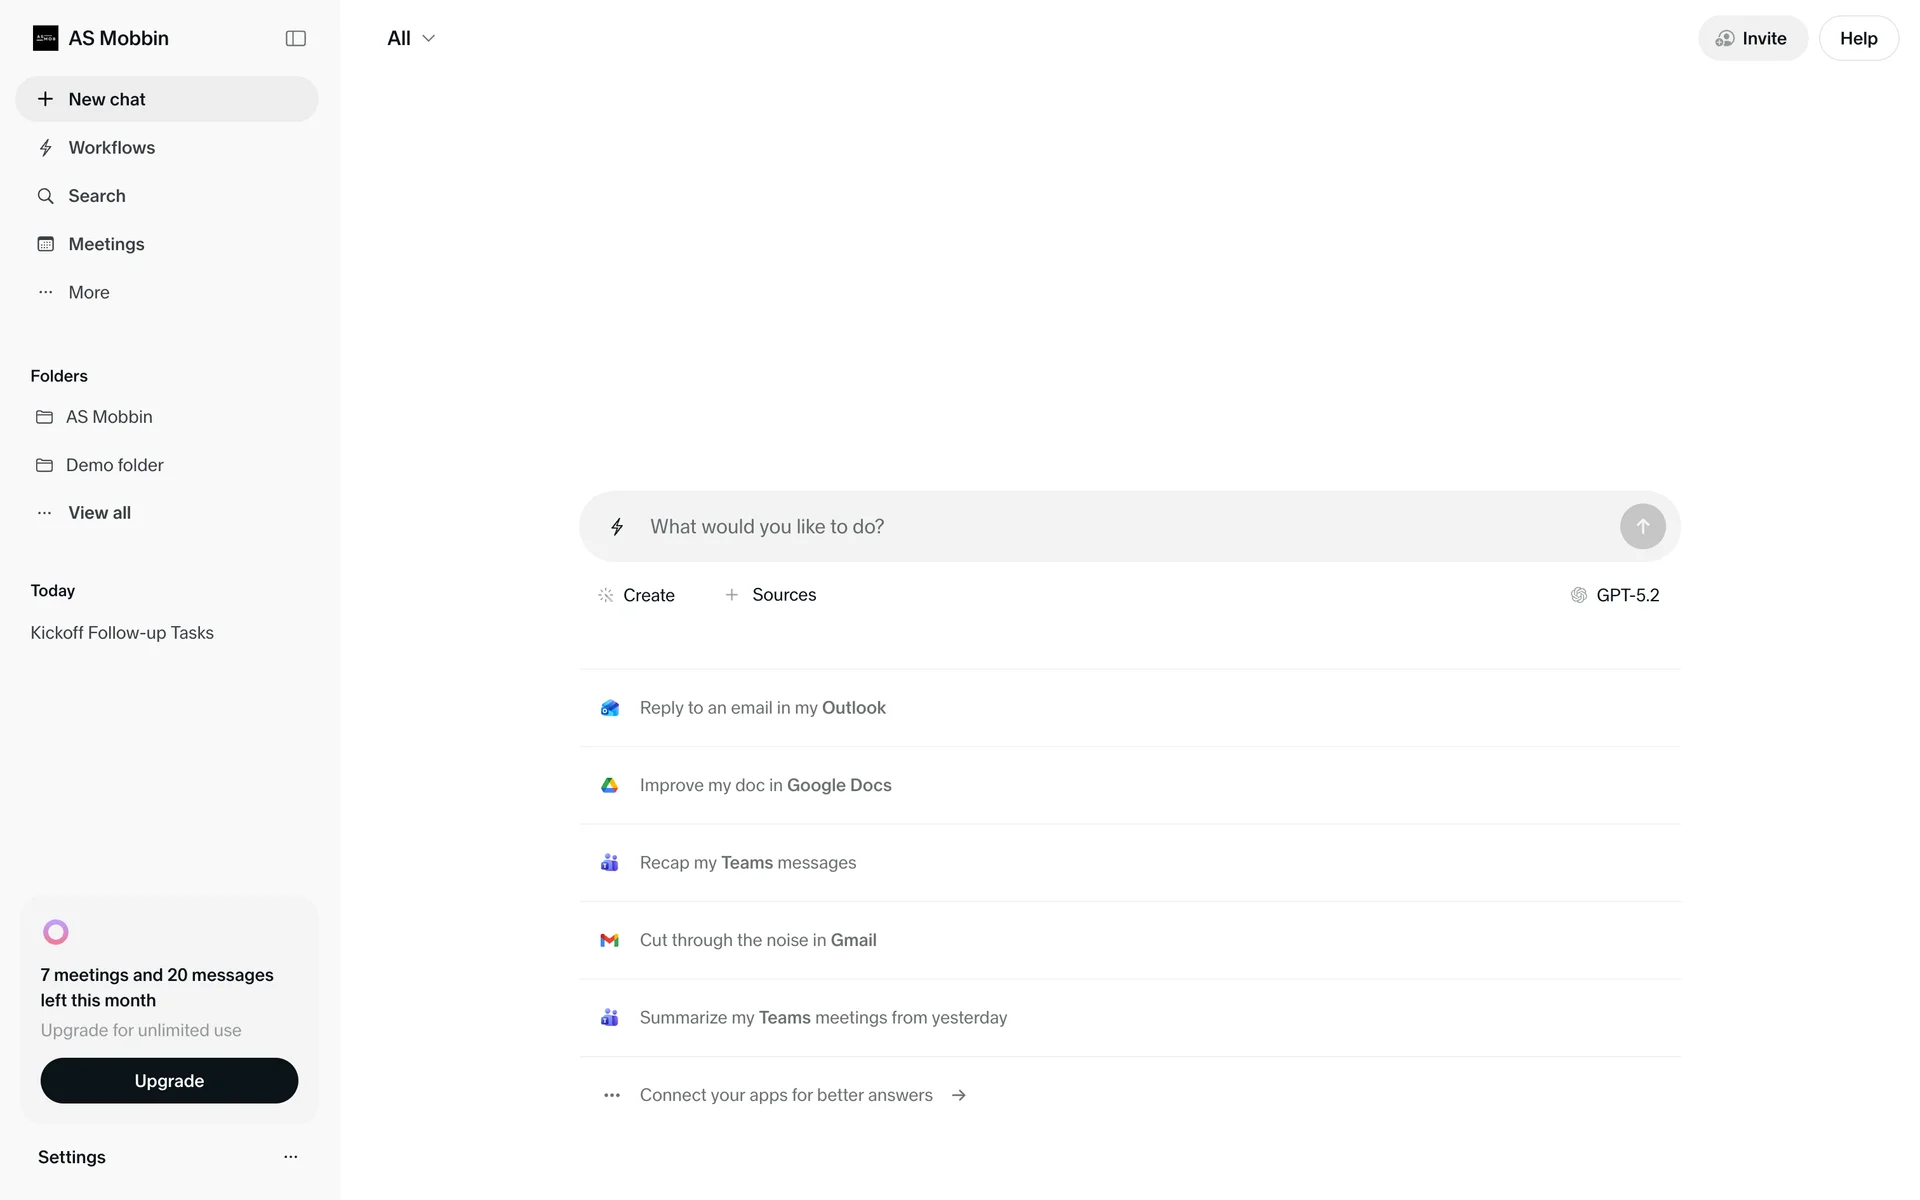Click the Upgrade button
Image resolution: width=1920 pixels, height=1200 pixels.
tap(169, 1081)
